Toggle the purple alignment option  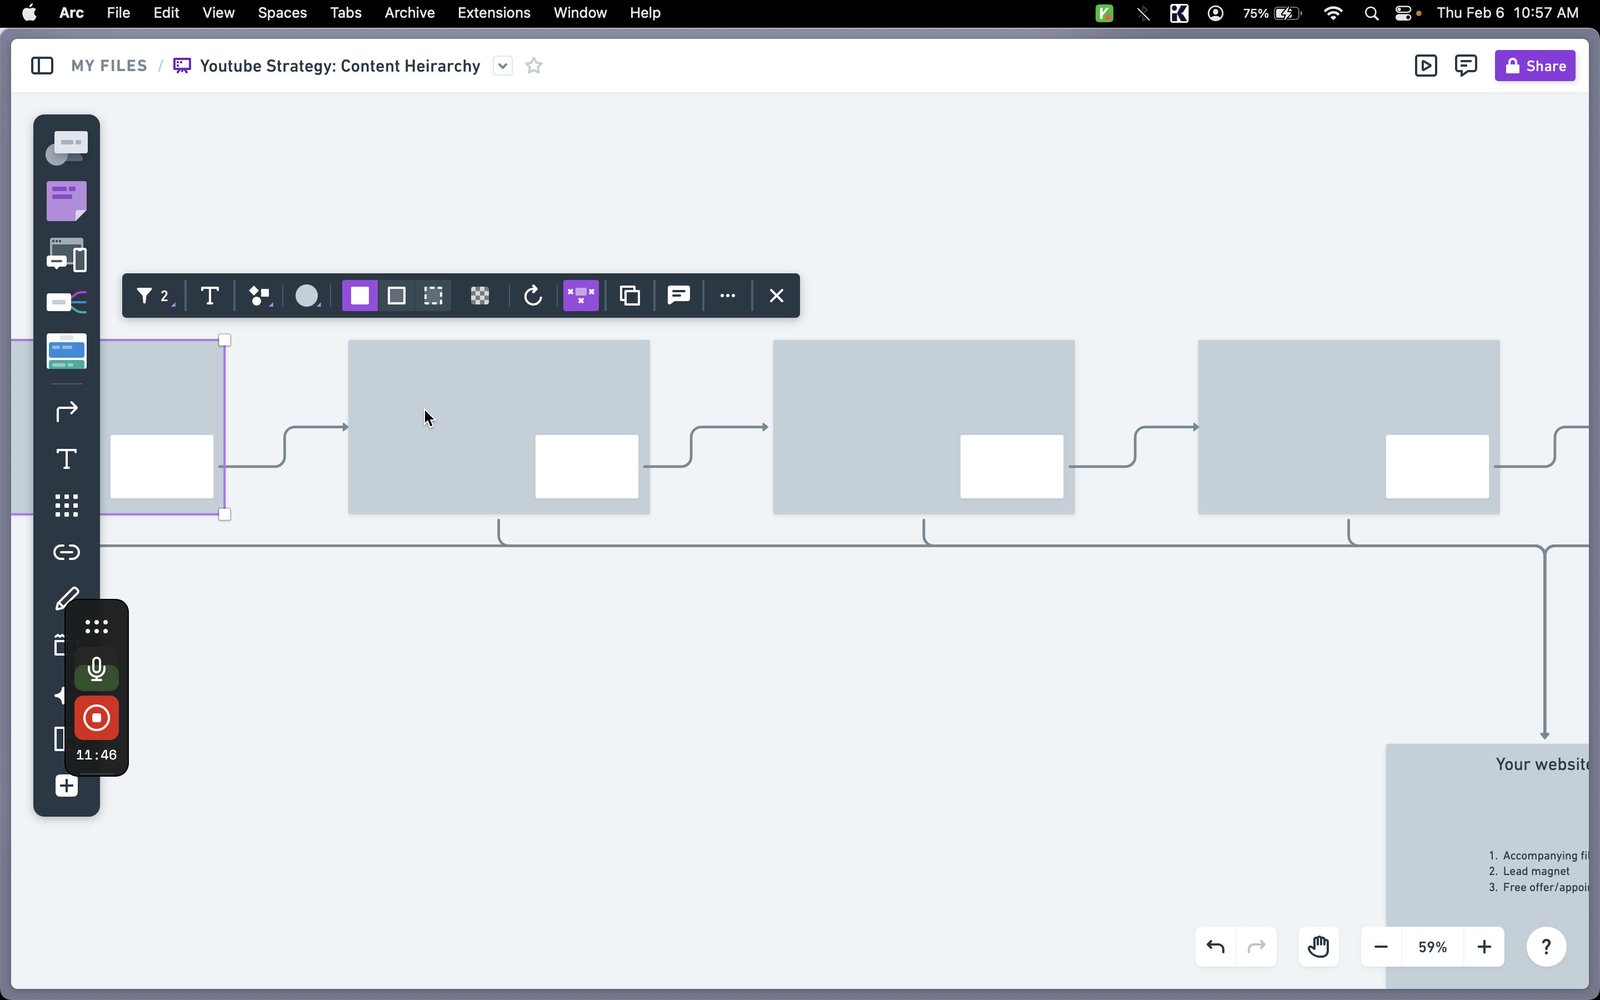click(581, 296)
